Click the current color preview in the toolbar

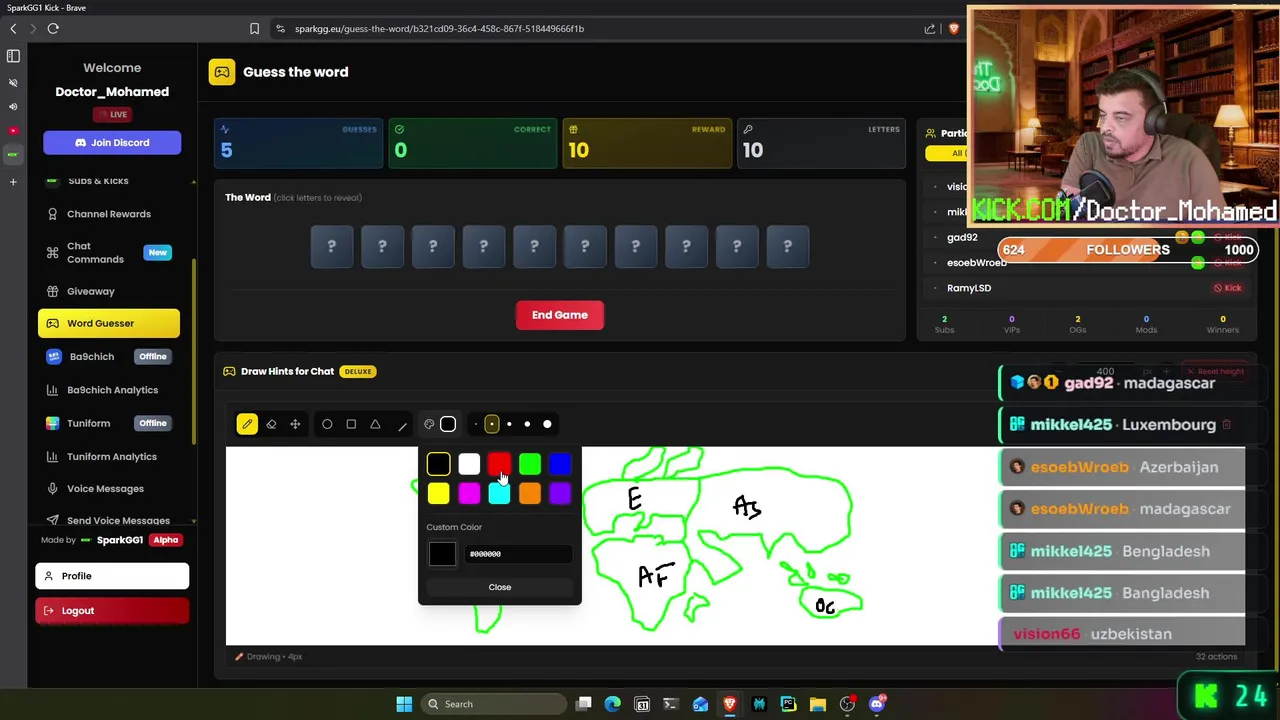[448, 424]
